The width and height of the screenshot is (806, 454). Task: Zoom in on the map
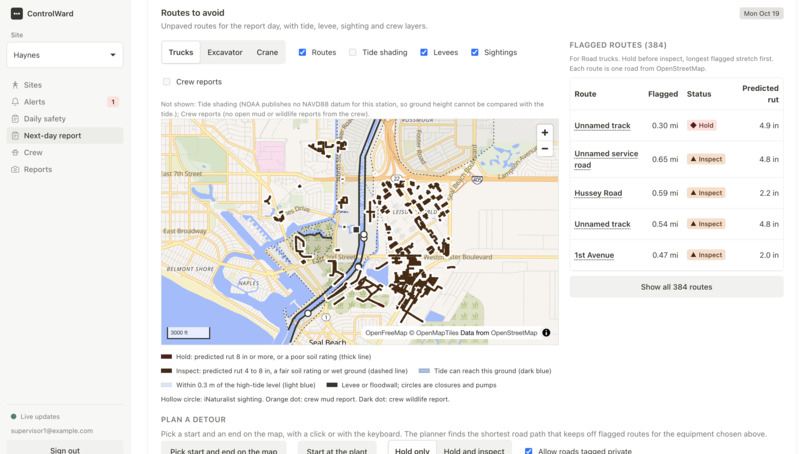pyautogui.click(x=544, y=133)
